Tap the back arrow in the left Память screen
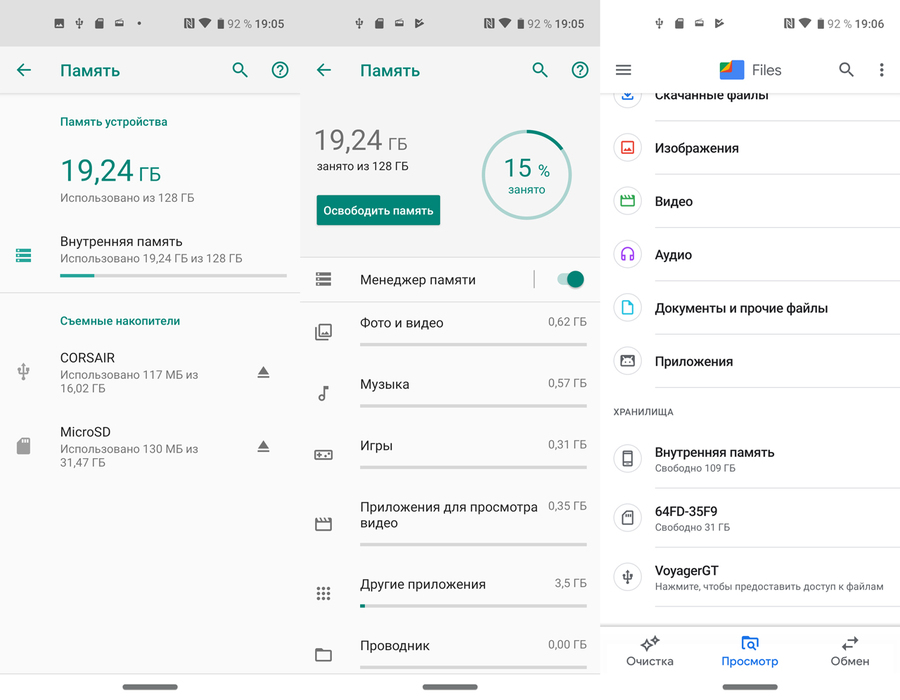 pos(24,70)
